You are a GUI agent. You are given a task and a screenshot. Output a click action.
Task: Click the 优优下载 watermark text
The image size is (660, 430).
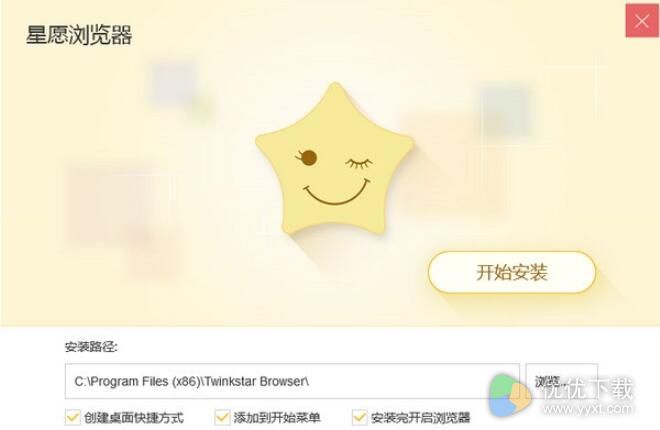click(x=588, y=388)
